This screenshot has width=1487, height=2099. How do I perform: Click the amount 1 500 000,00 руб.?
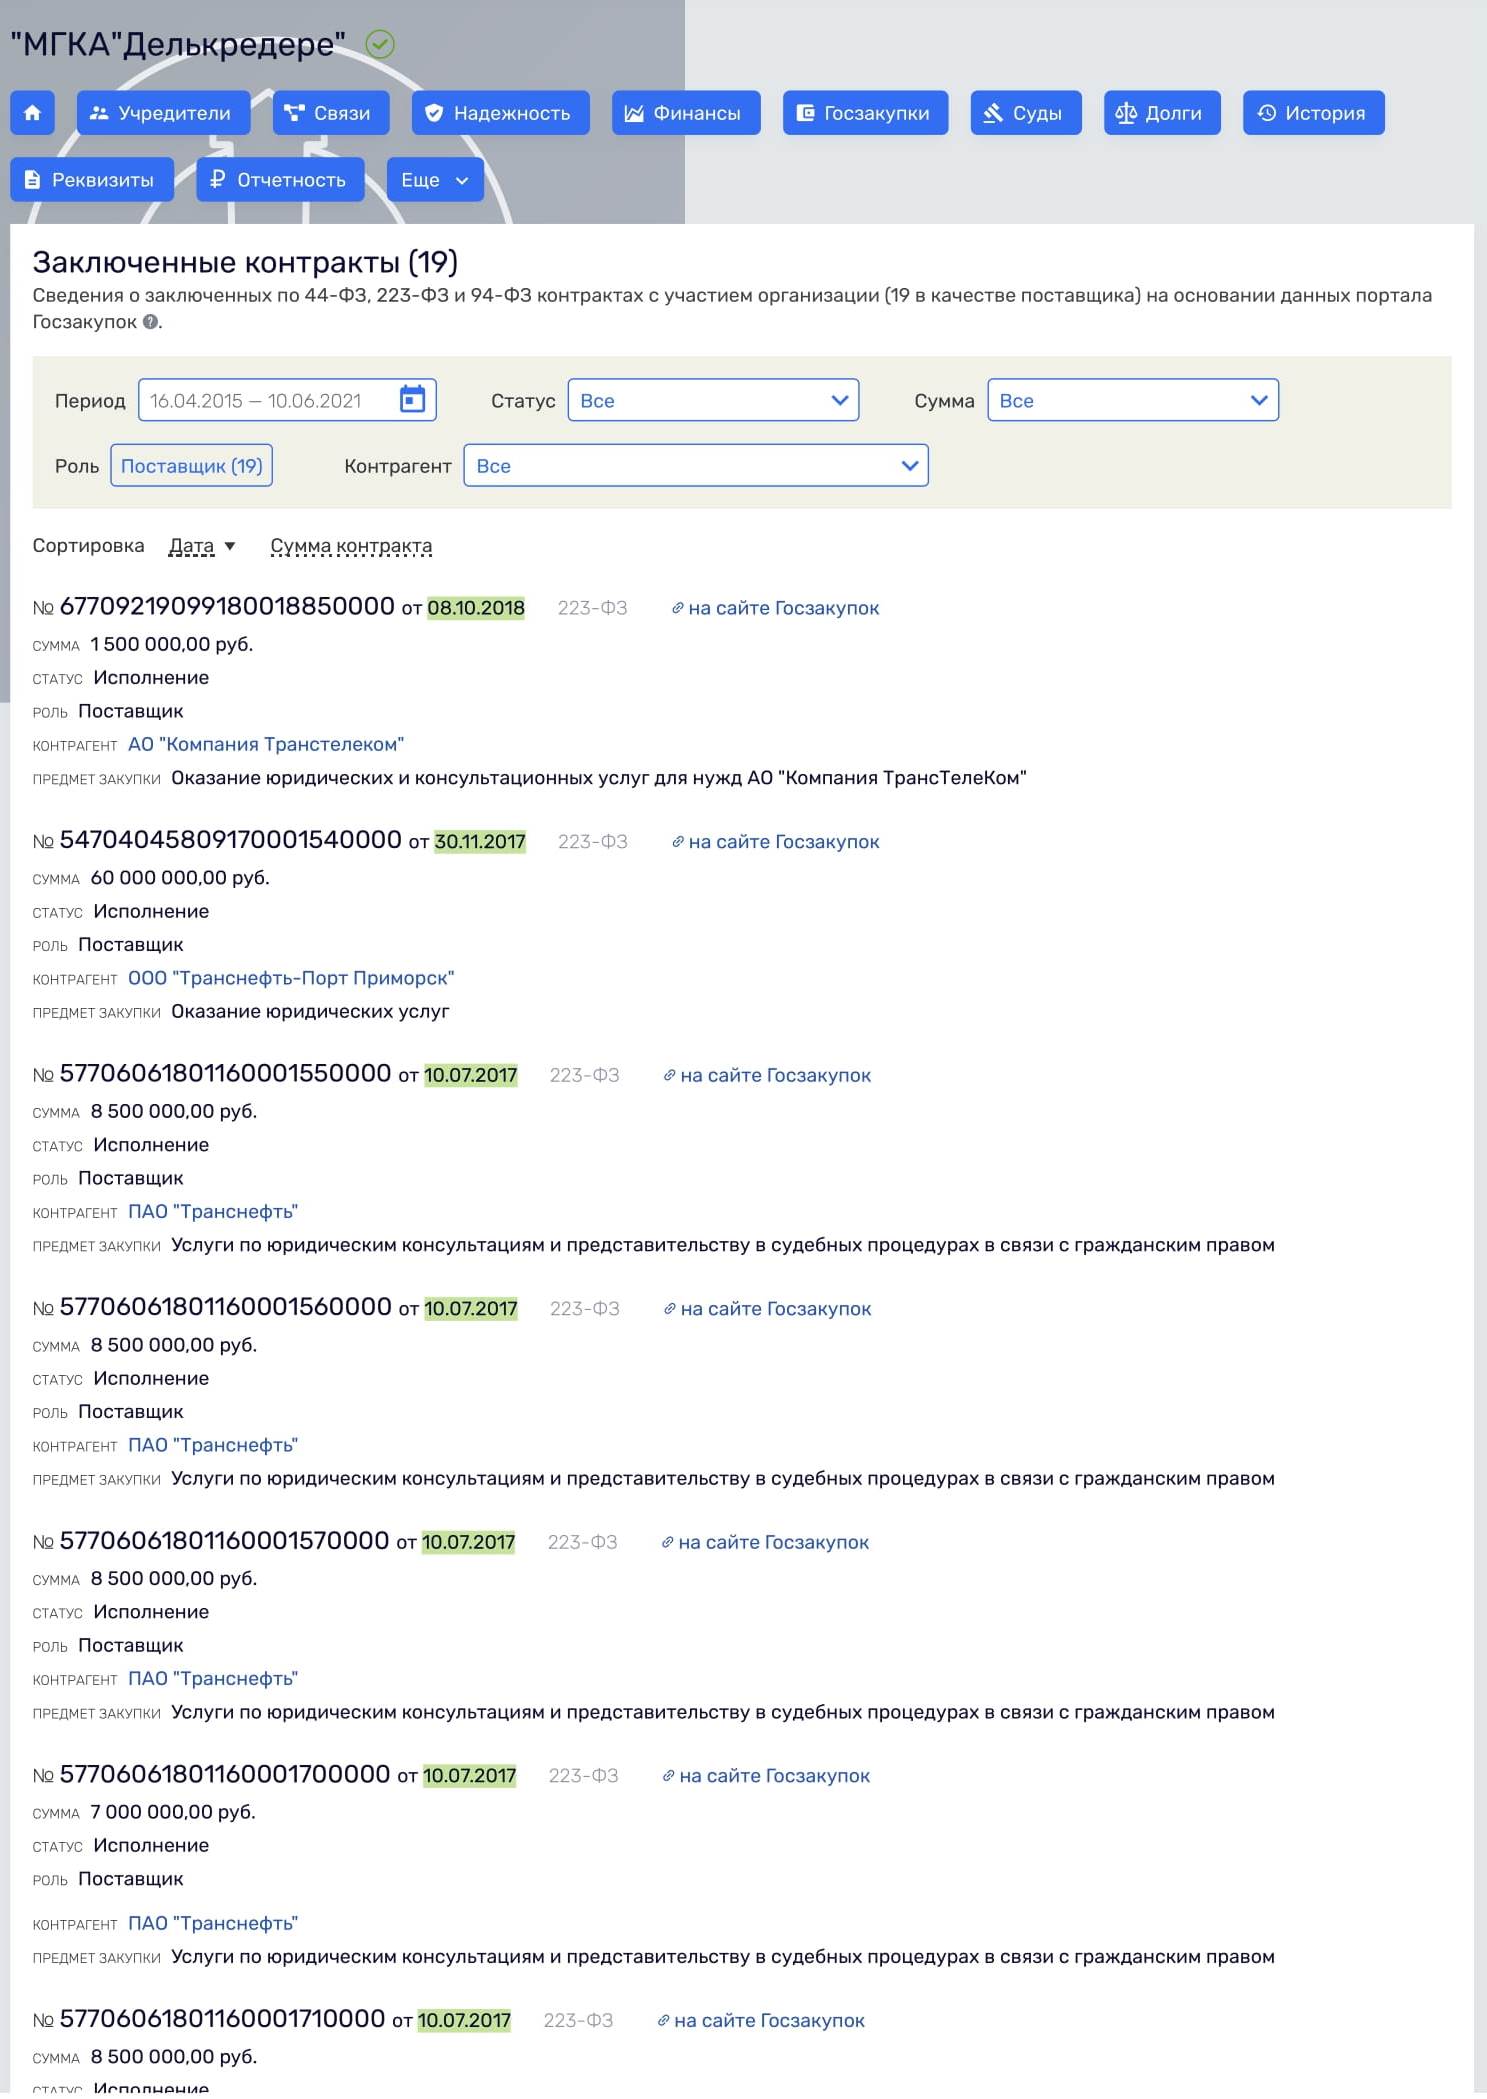click(x=172, y=644)
